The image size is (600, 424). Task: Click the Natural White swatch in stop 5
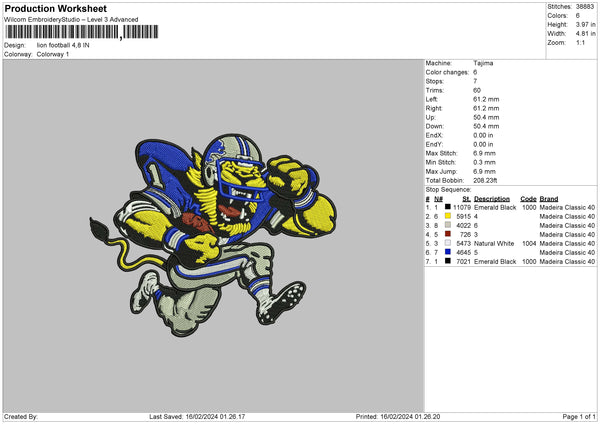[x=447, y=243]
